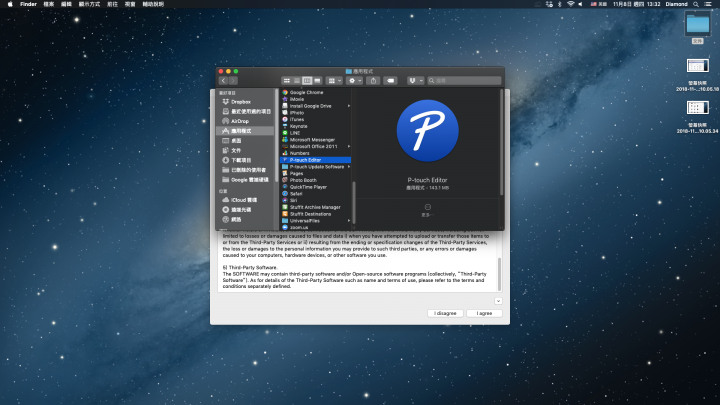Image resolution: width=720 pixels, height=405 pixels.
Task: Click the large P-touch Editor preview icon
Action: pyautogui.click(x=428, y=131)
